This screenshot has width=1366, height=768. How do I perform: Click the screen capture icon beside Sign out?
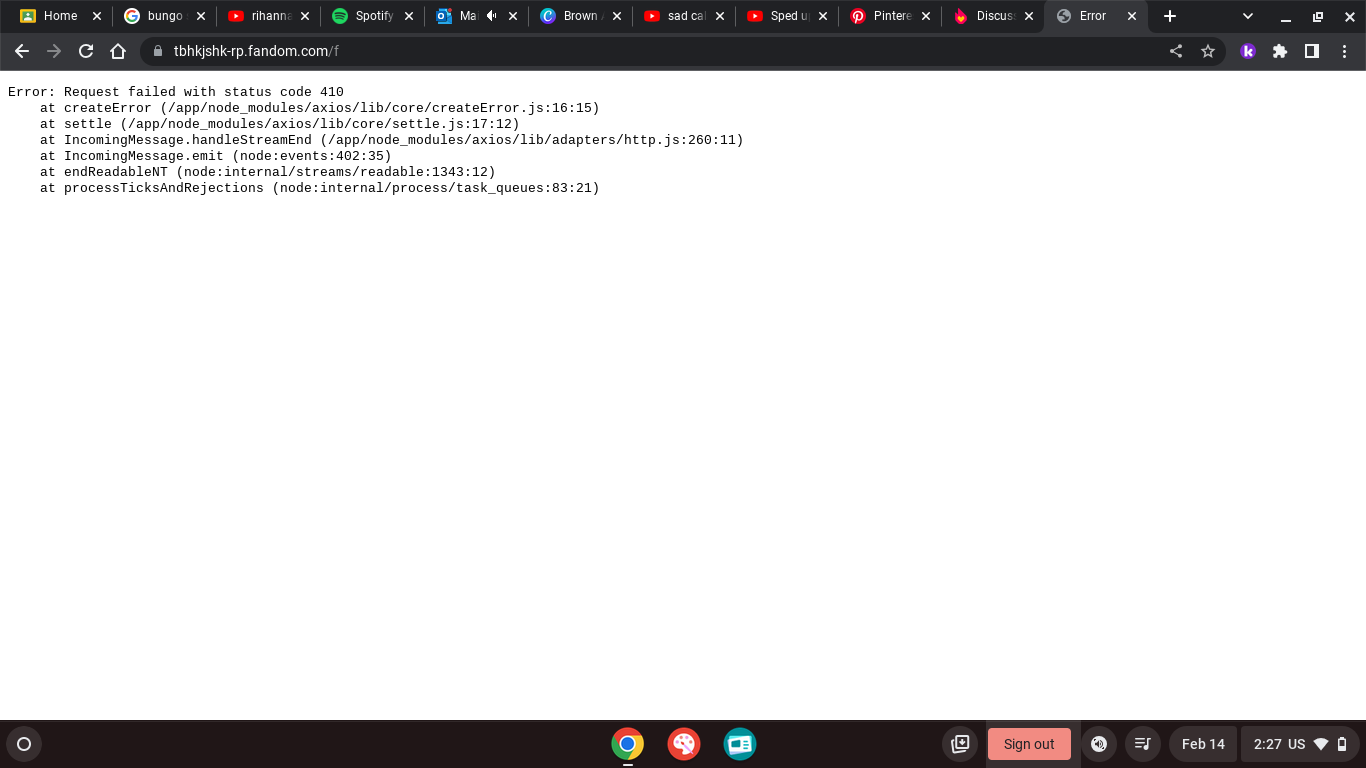coord(960,743)
